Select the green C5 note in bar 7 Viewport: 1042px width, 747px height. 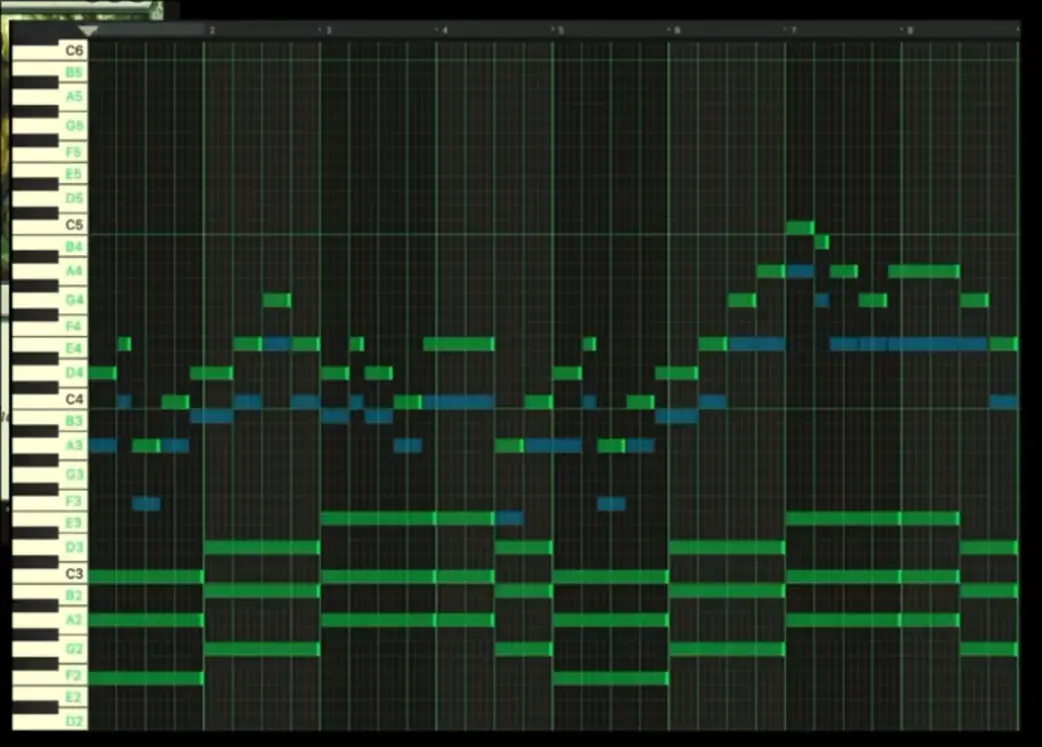(x=800, y=228)
